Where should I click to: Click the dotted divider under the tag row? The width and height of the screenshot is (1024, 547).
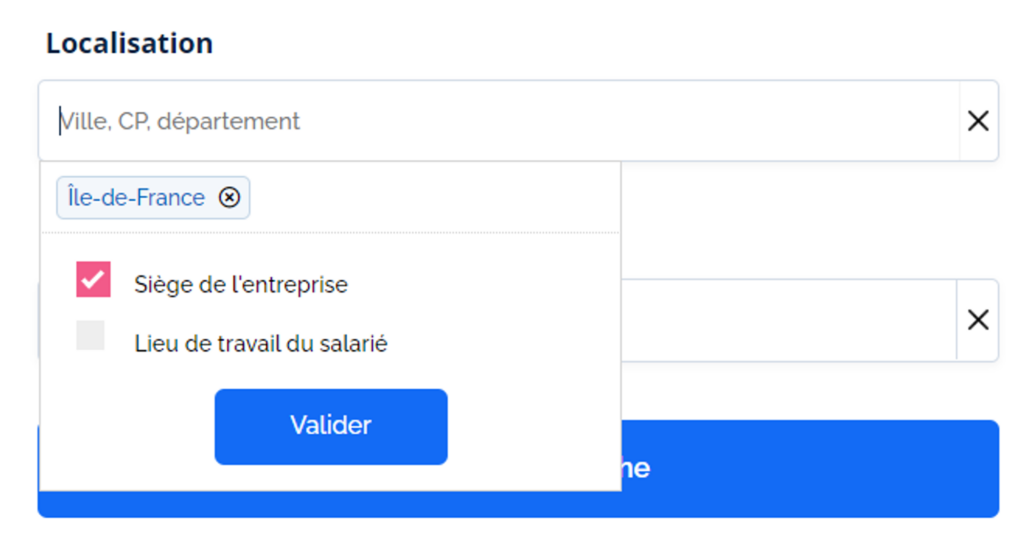coord(330,233)
